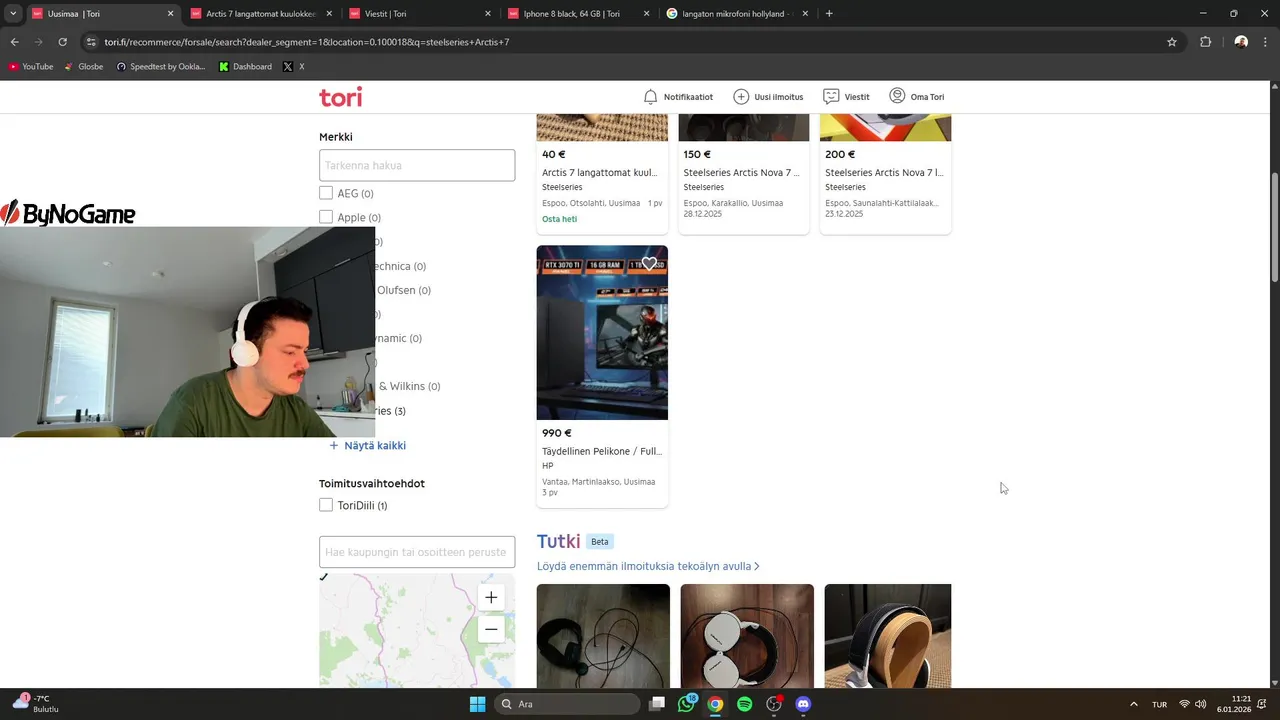1280x720 pixels.
Task: Open Oma Tori profile icon
Action: (897, 96)
